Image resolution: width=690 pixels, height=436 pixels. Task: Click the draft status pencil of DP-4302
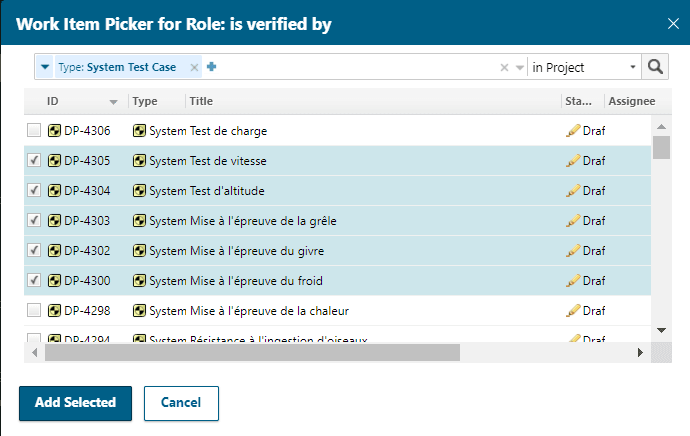(573, 250)
